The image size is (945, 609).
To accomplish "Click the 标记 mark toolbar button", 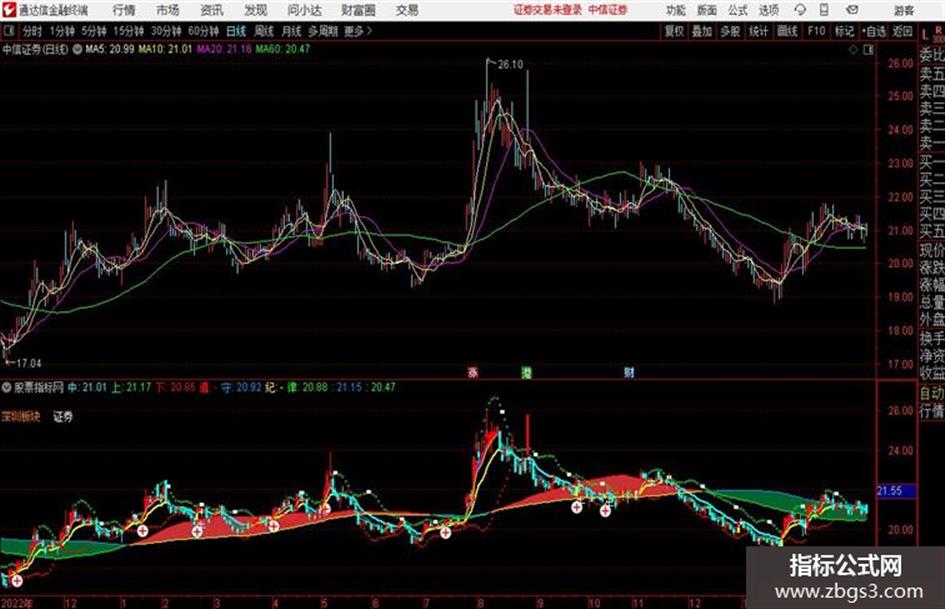I will pos(844,31).
